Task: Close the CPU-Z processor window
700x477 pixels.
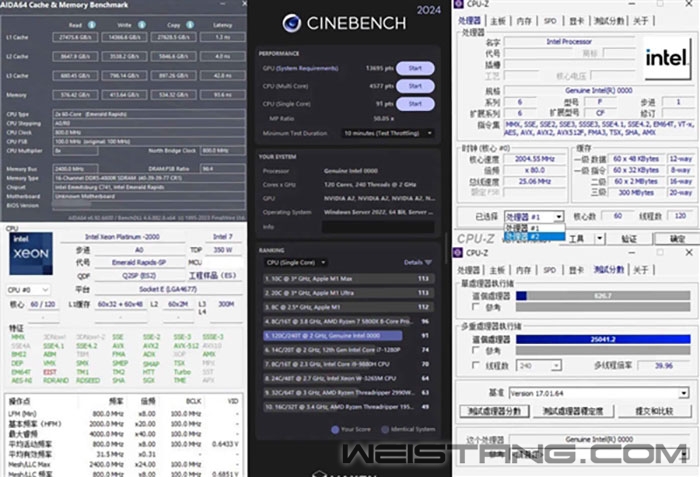Action: coord(689,4)
